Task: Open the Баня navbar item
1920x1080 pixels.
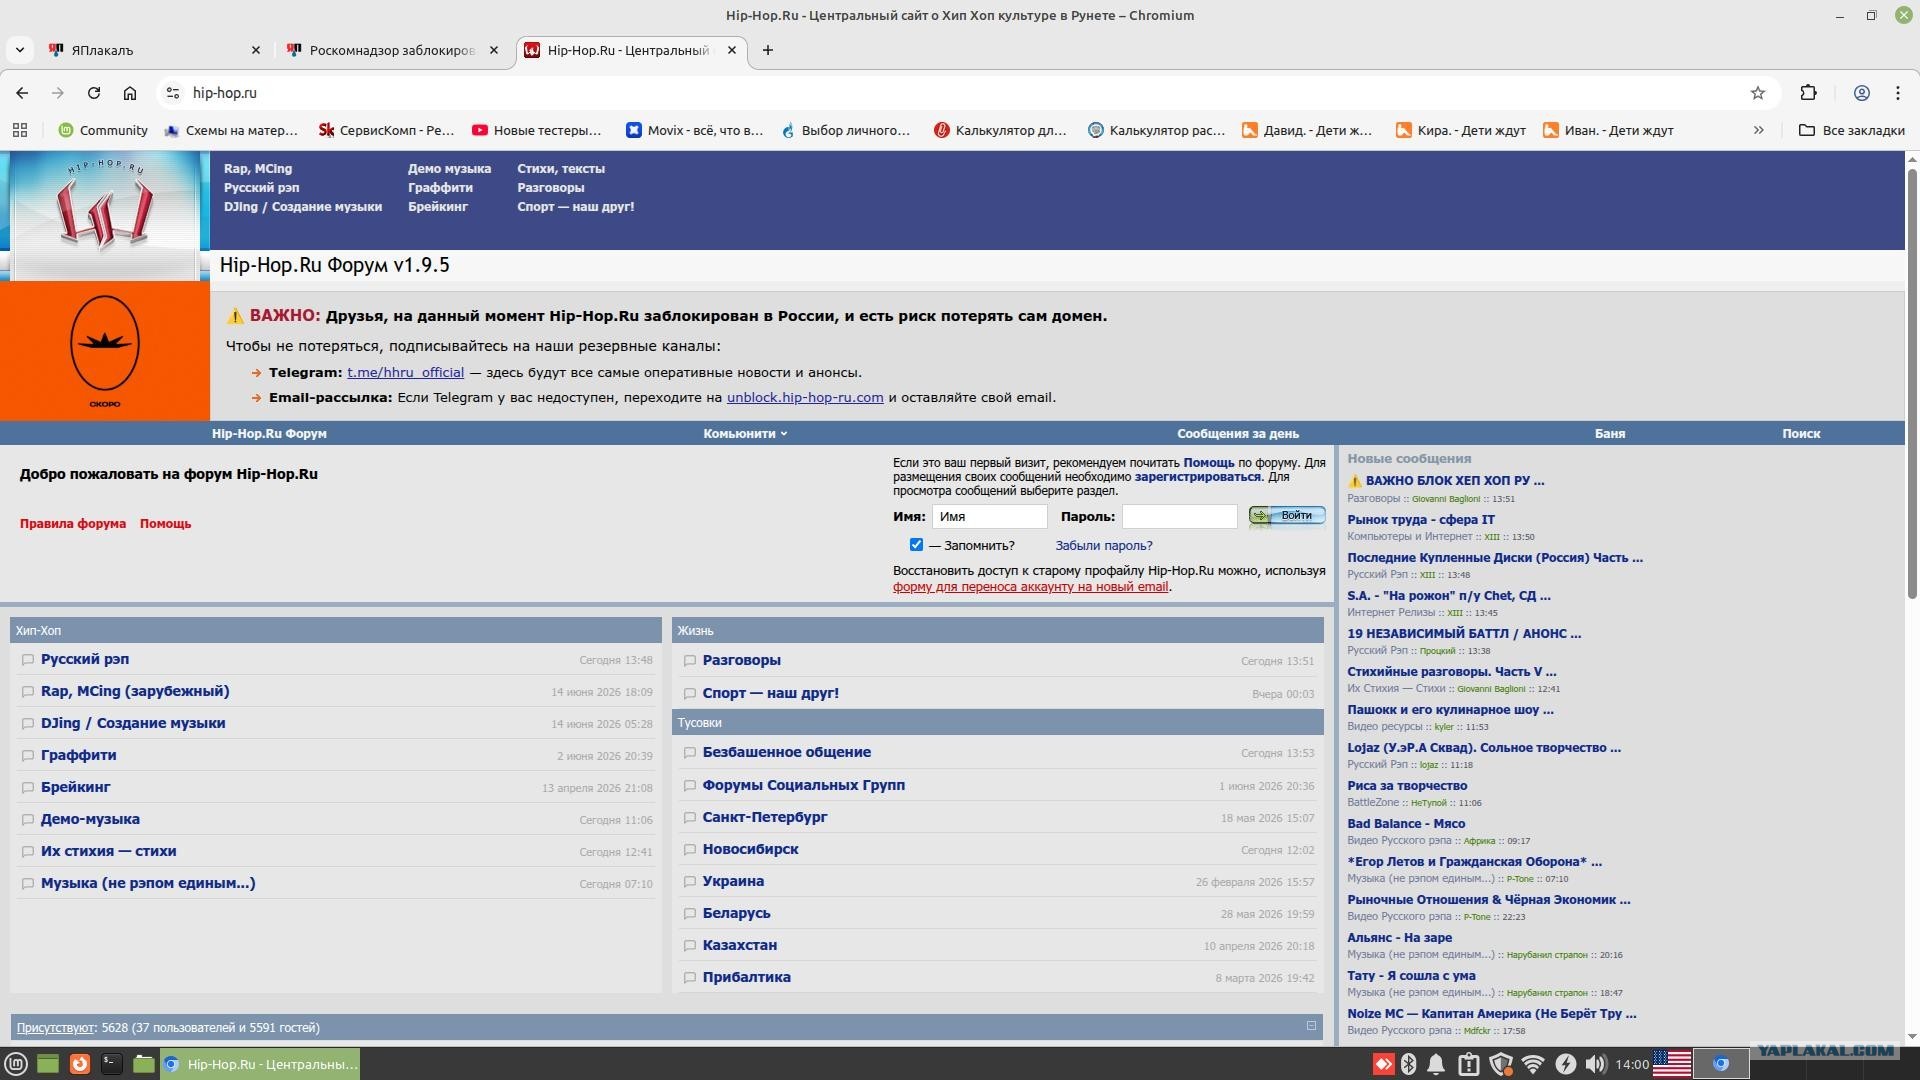Action: coord(1610,433)
